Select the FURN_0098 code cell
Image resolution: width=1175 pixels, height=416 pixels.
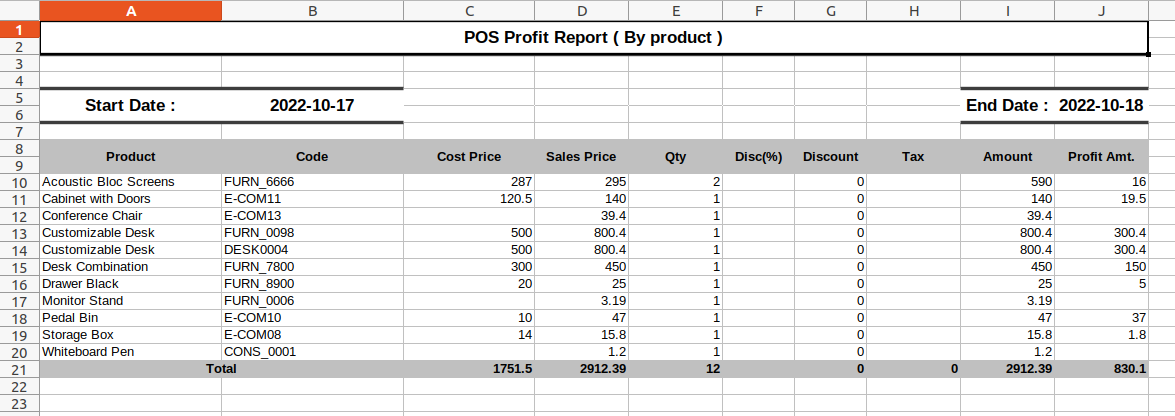click(312, 233)
